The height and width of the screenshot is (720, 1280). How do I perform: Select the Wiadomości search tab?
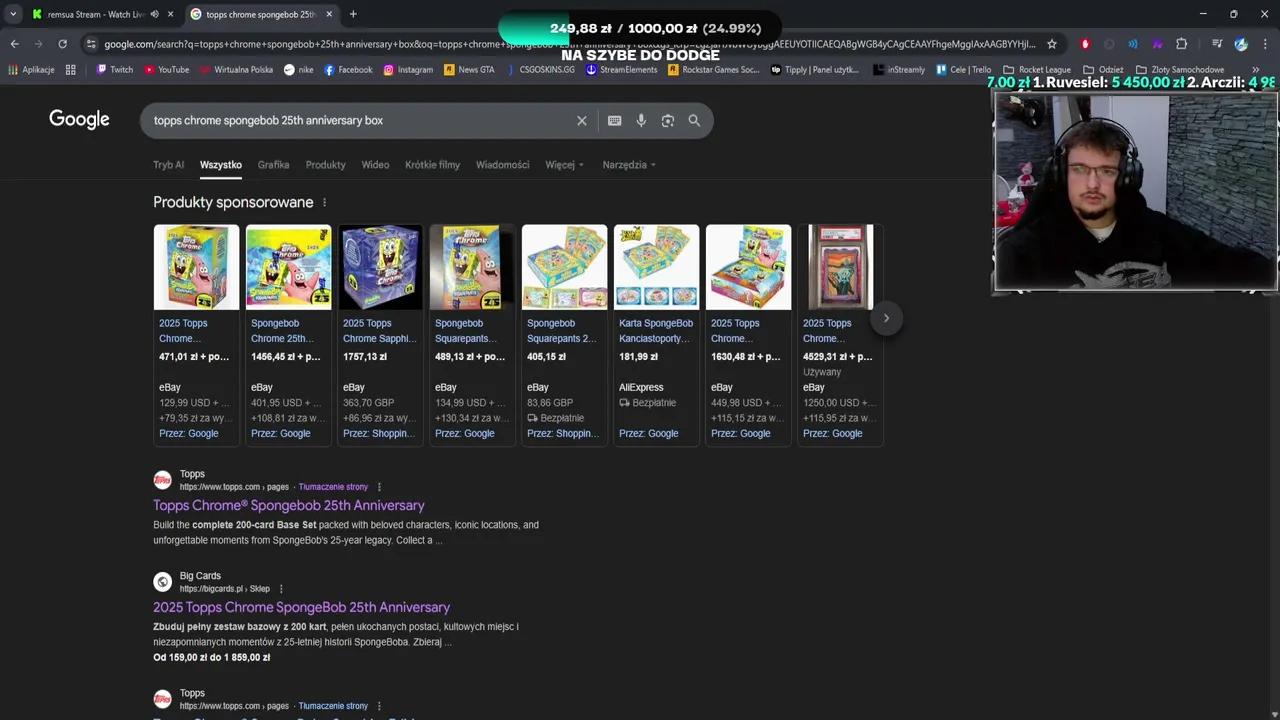[502, 165]
